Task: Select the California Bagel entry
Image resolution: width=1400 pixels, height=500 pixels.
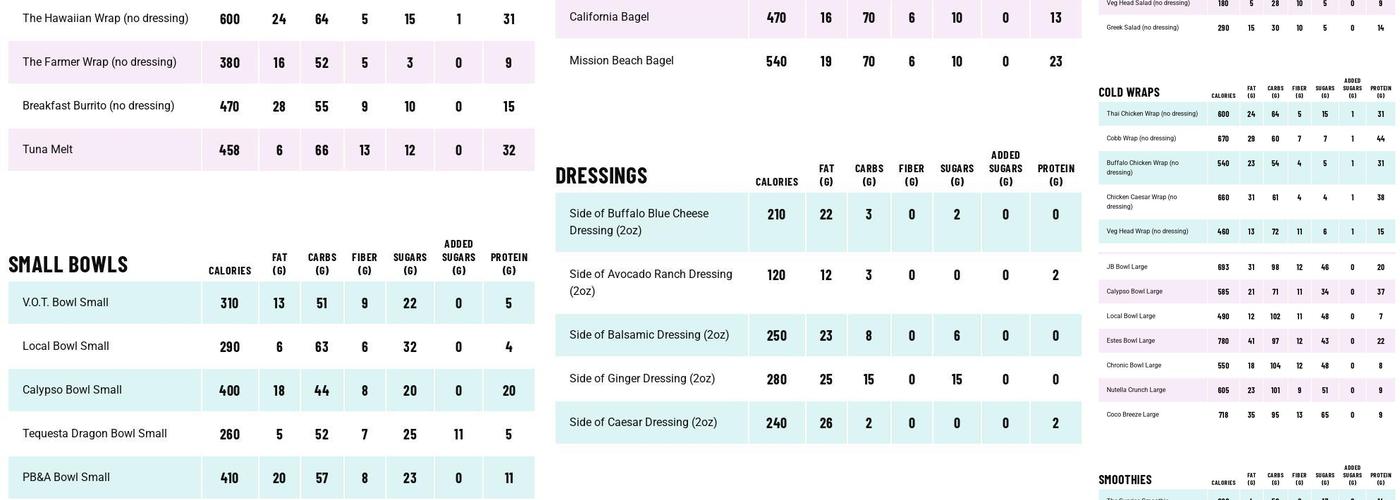Action: pos(609,17)
